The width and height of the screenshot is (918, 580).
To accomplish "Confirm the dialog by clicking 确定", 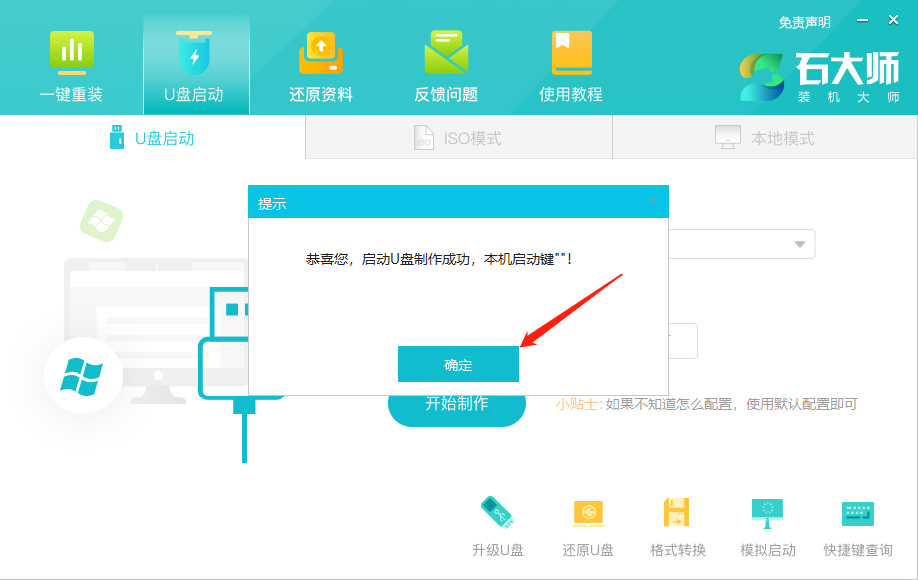I will coord(458,364).
